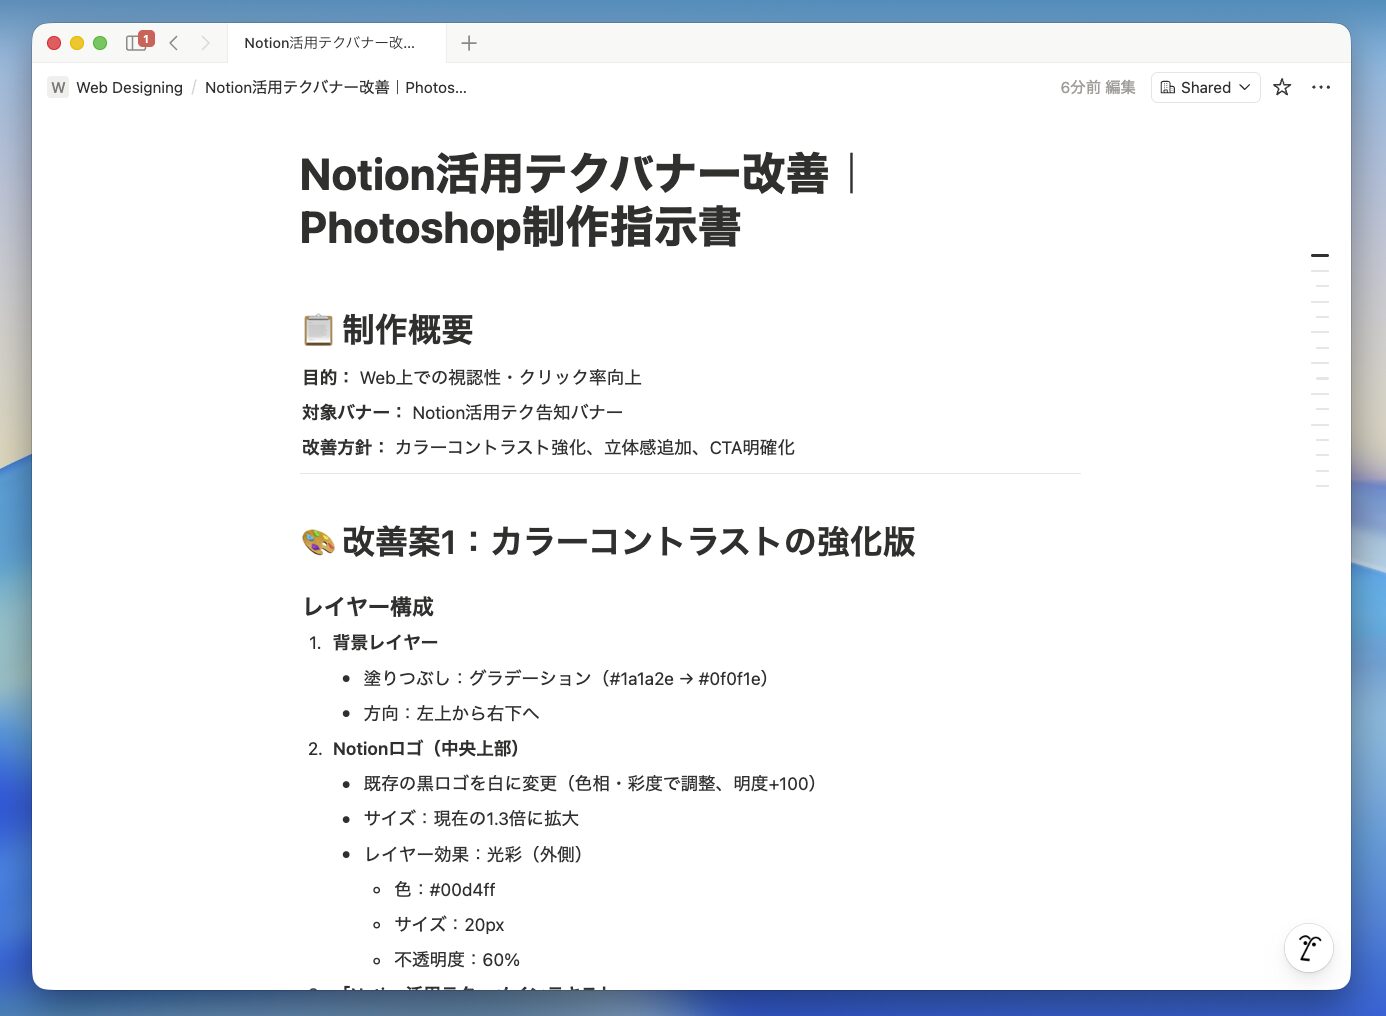
Task: Click the page title breadcrumb Notion活用テクバナー改善
Action: point(335,87)
